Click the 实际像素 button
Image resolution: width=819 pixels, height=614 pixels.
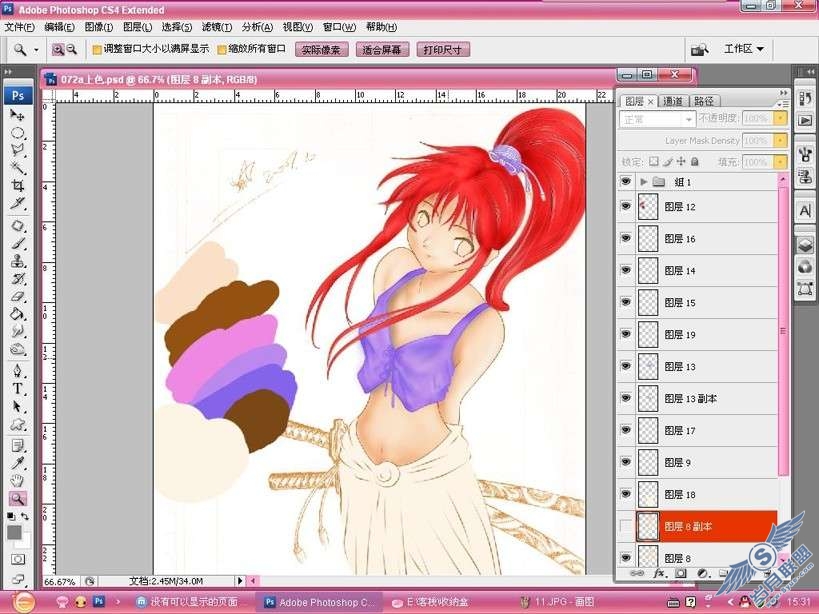(x=321, y=50)
